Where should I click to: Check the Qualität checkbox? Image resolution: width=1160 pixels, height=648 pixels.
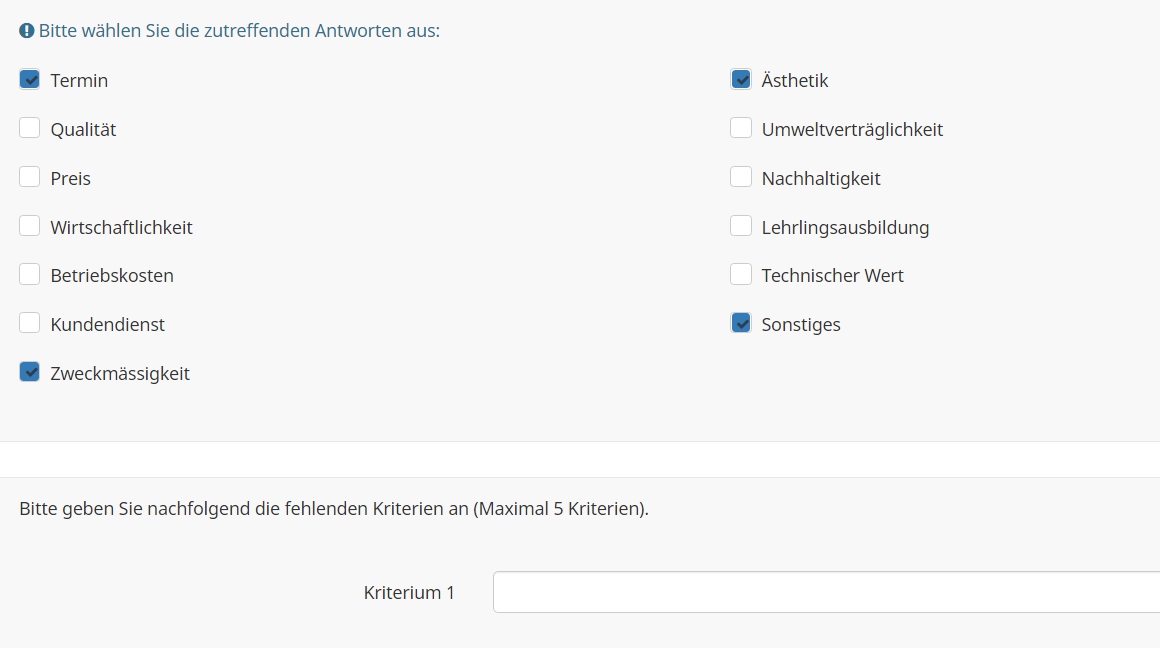click(30, 129)
